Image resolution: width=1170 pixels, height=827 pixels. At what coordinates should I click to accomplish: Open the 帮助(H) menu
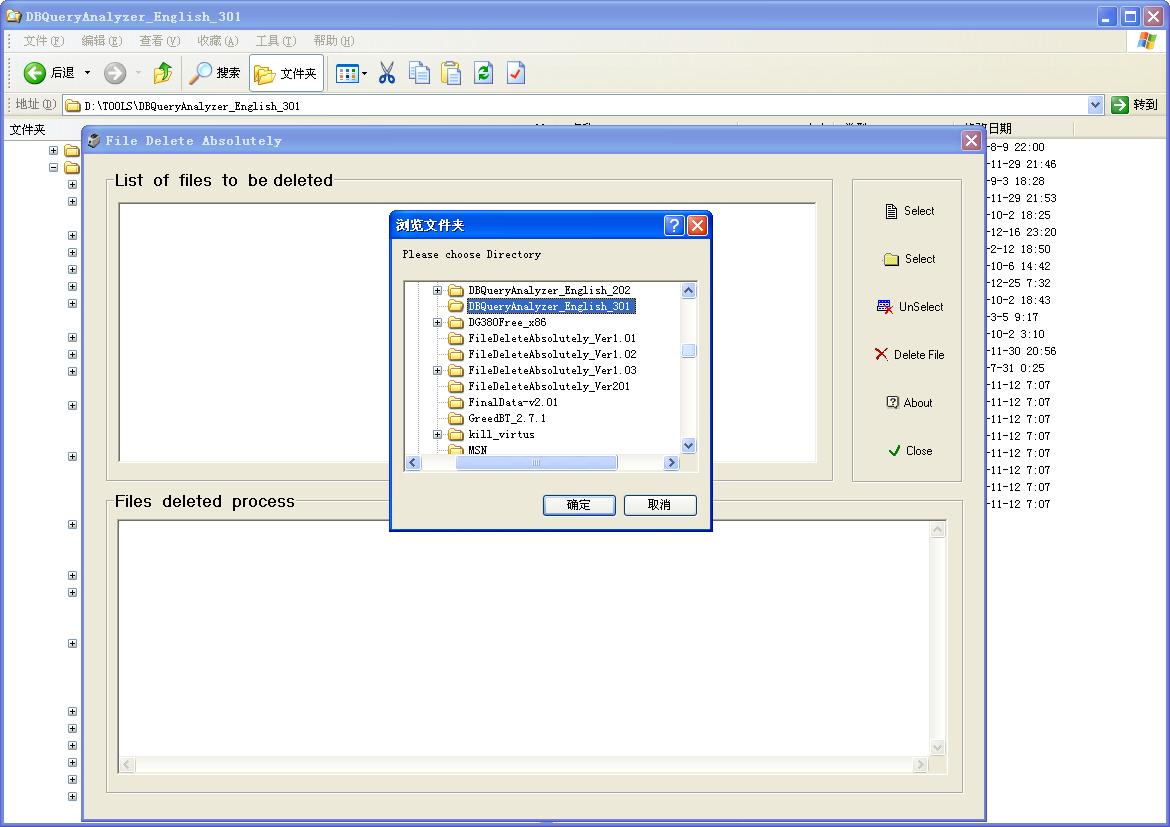pyautogui.click(x=334, y=40)
